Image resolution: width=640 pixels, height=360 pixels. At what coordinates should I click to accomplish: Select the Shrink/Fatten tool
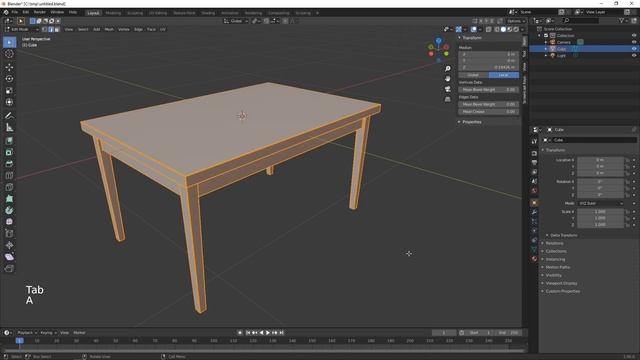coord(9,245)
